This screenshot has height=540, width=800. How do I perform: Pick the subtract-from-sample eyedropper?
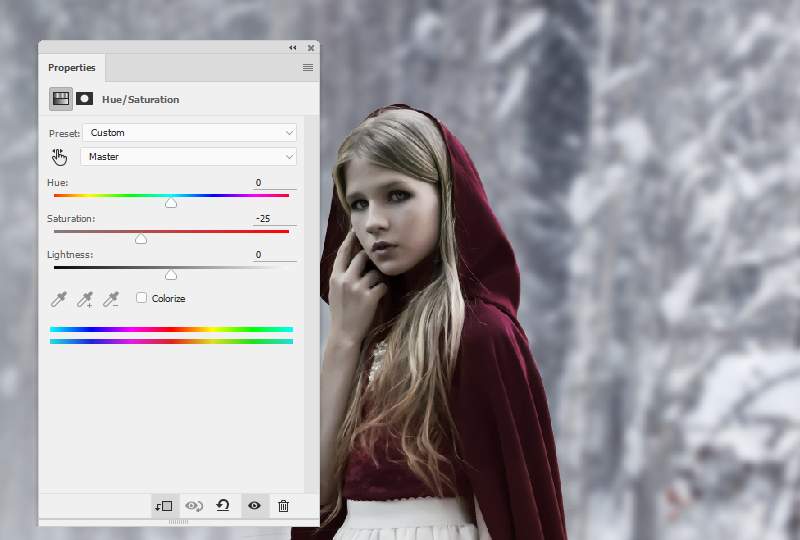click(x=111, y=299)
